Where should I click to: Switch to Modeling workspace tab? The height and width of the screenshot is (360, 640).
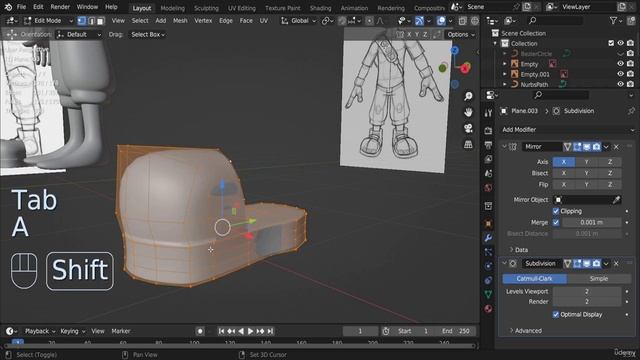[x=173, y=8]
